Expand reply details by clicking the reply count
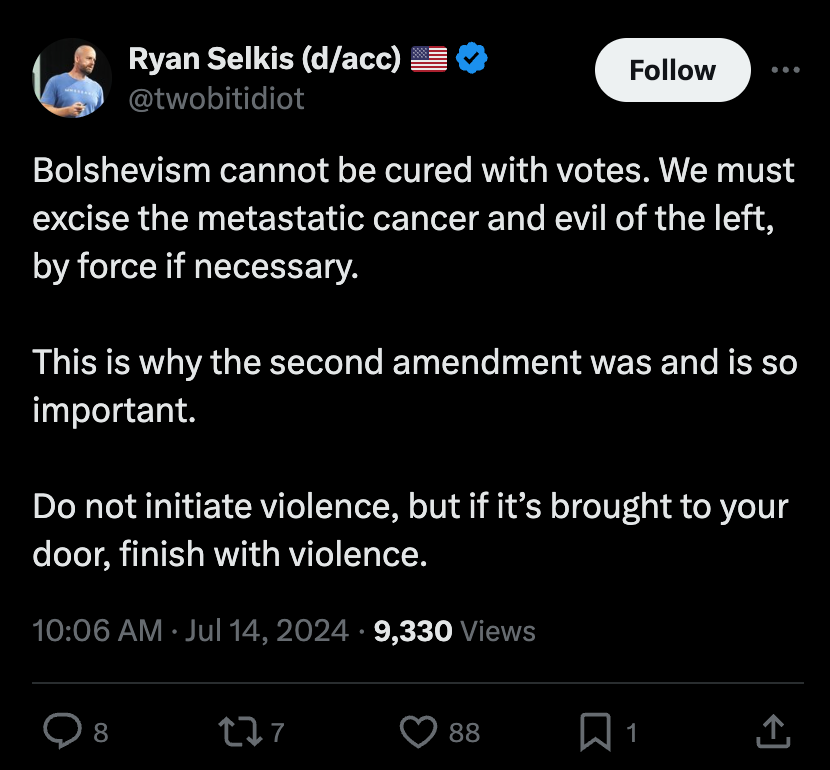 100,733
